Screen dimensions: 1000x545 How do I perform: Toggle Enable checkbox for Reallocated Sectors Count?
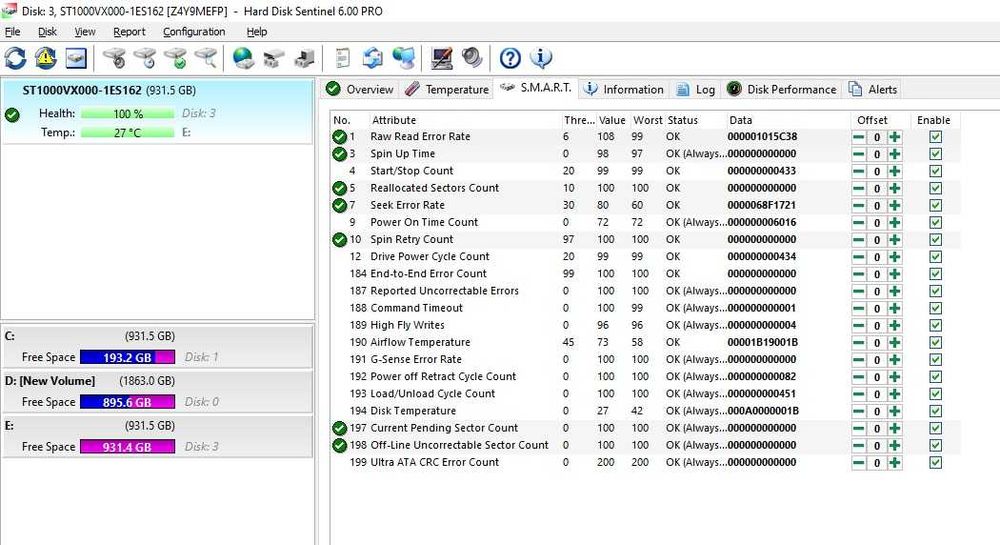tap(935, 189)
